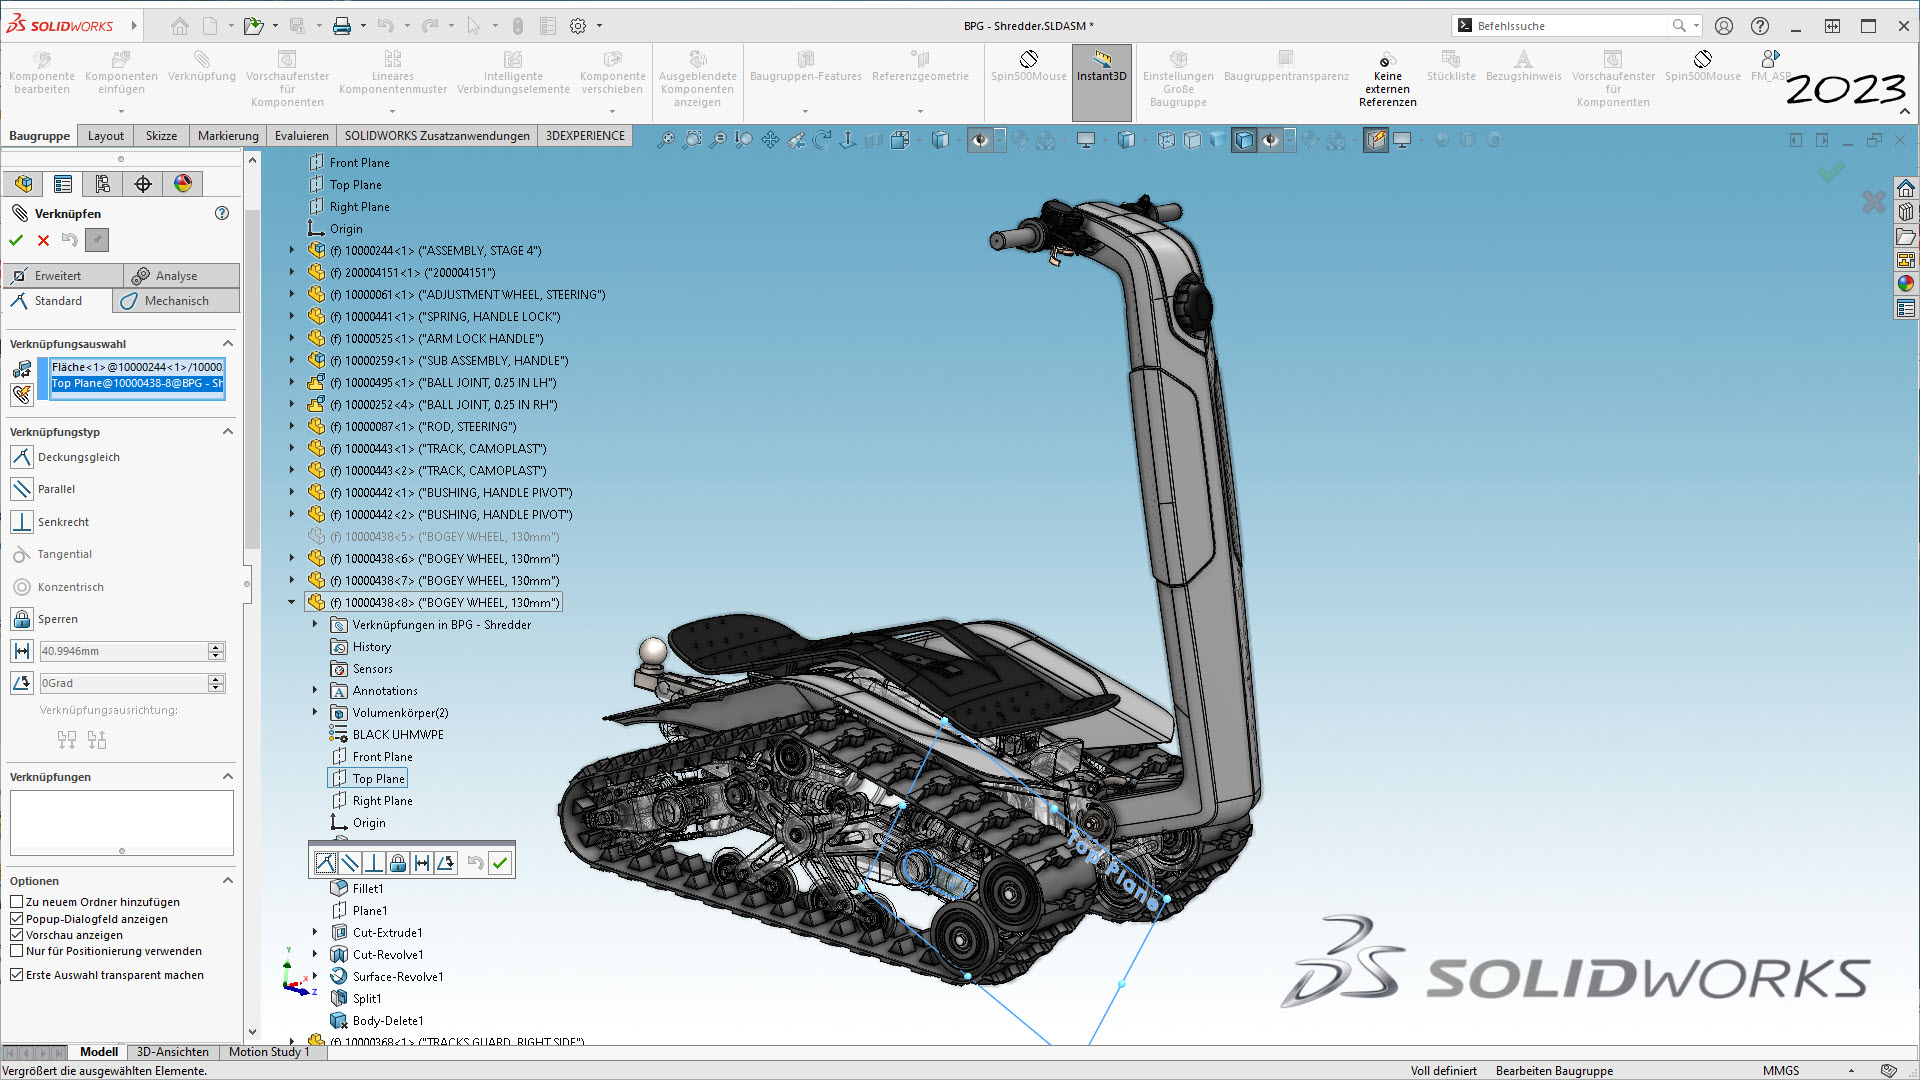
Task: Select the Deckungsgleich mate type
Action: 22,457
